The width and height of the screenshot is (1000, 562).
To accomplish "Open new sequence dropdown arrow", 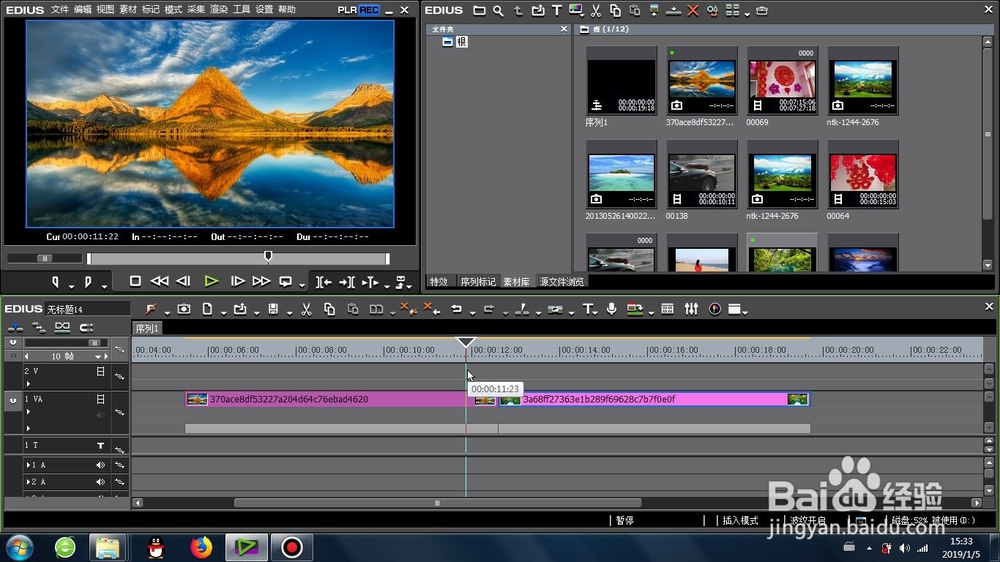I will click(223, 313).
